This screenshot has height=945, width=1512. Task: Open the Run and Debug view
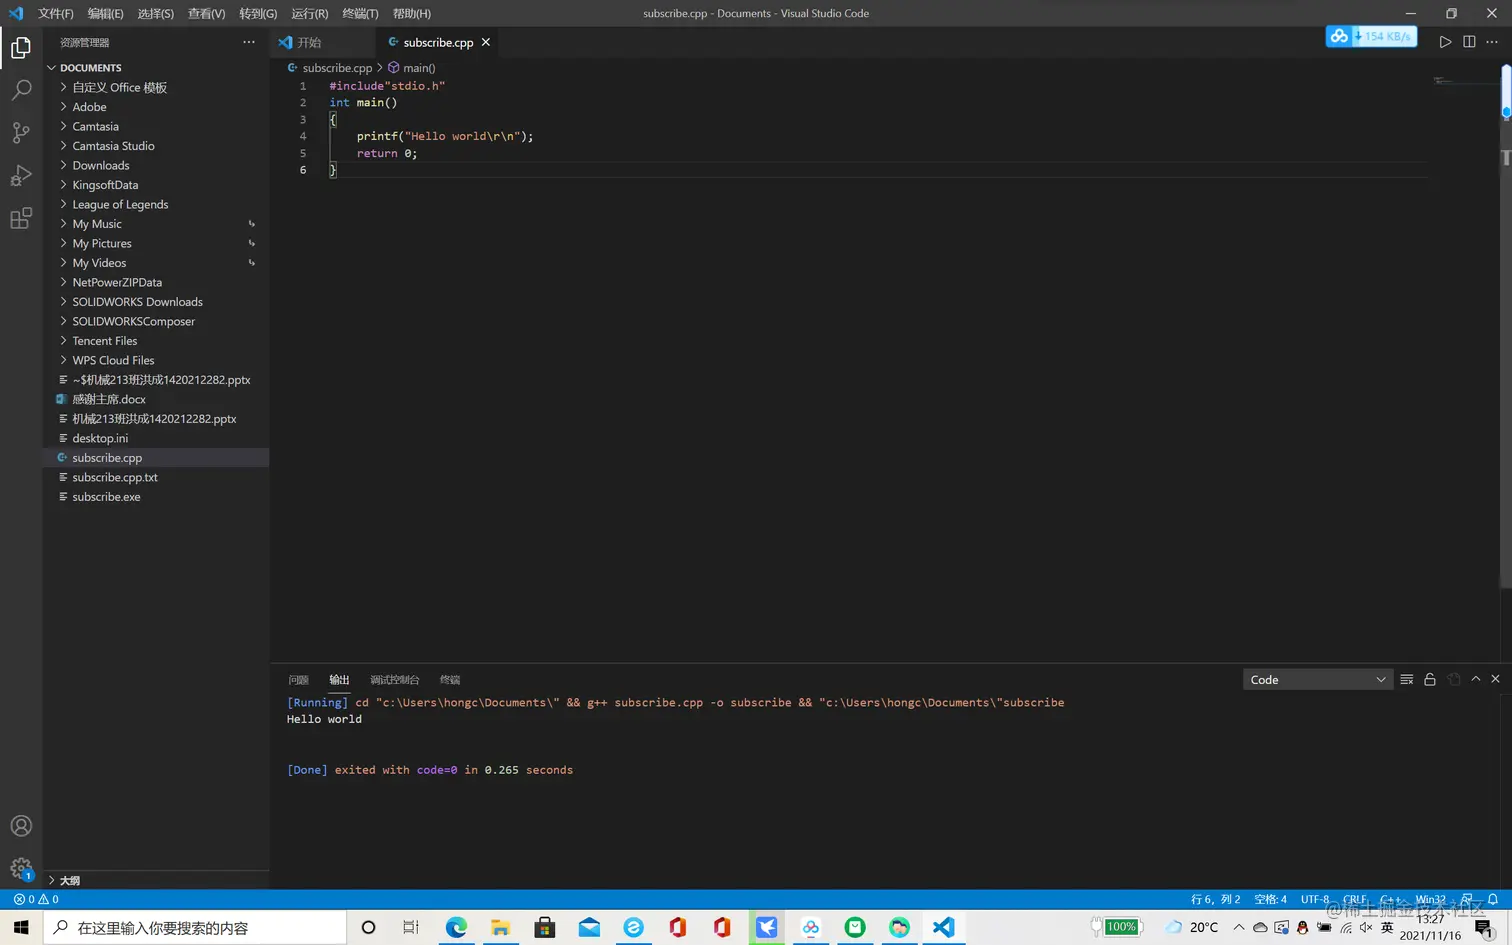21,175
